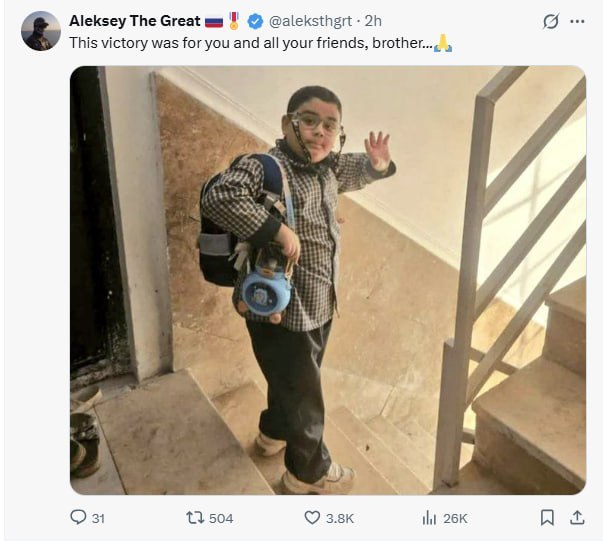Click the blue verified badge

pyautogui.click(x=255, y=21)
